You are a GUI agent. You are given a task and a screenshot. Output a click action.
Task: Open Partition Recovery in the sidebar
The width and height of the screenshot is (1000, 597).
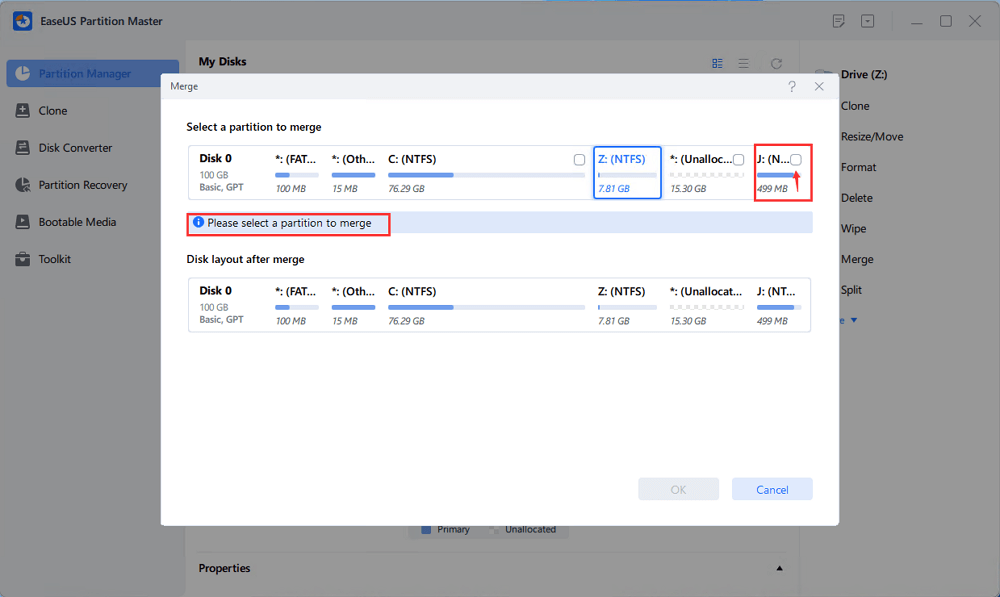pos(82,185)
